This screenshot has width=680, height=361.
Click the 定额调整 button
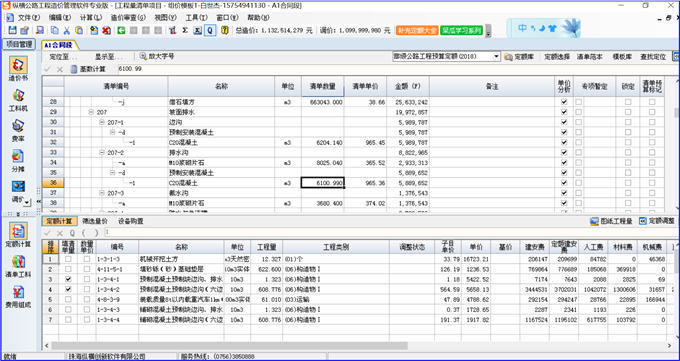[x=657, y=221]
